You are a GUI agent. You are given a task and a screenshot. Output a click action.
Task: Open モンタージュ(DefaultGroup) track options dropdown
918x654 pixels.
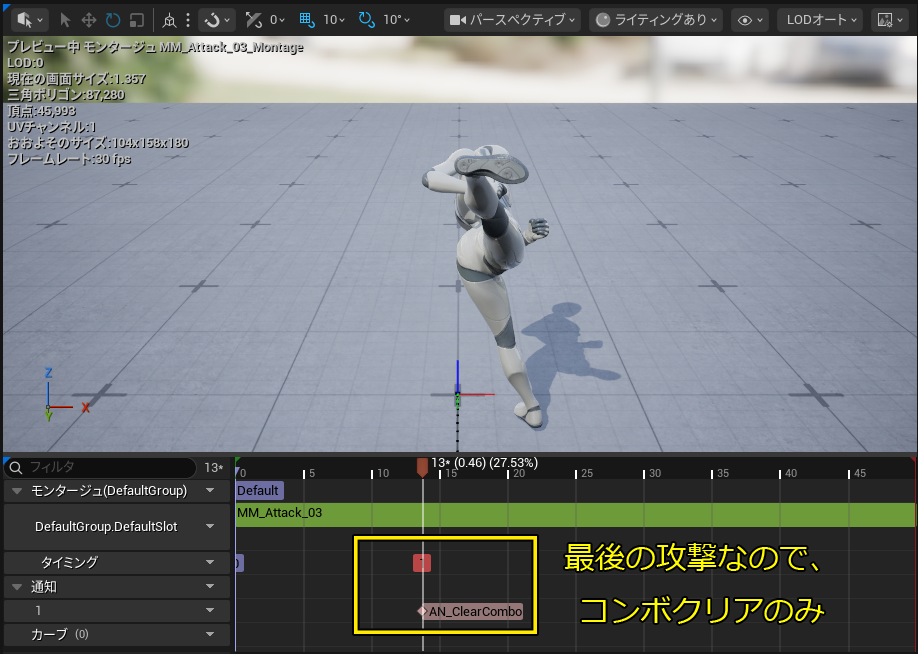(x=210, y=491)
